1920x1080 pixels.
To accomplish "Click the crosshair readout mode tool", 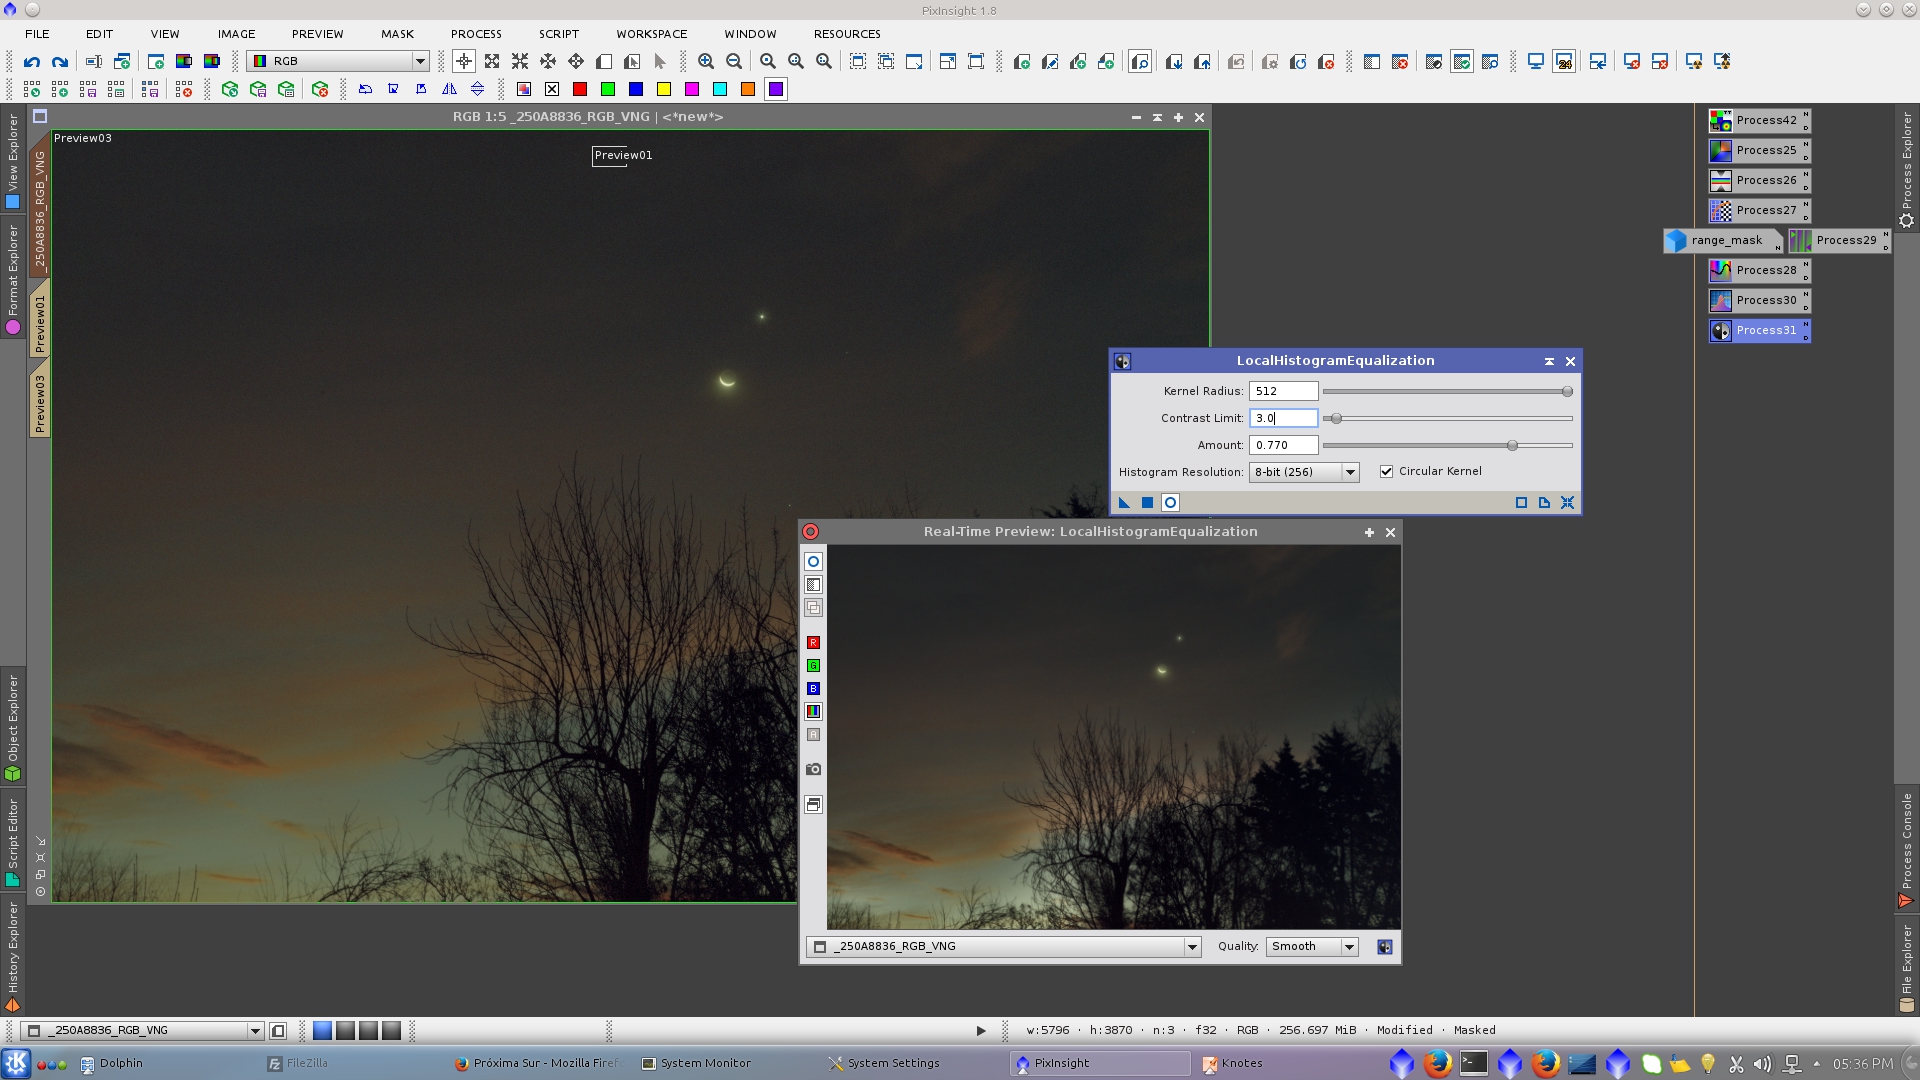I will 464,62.
